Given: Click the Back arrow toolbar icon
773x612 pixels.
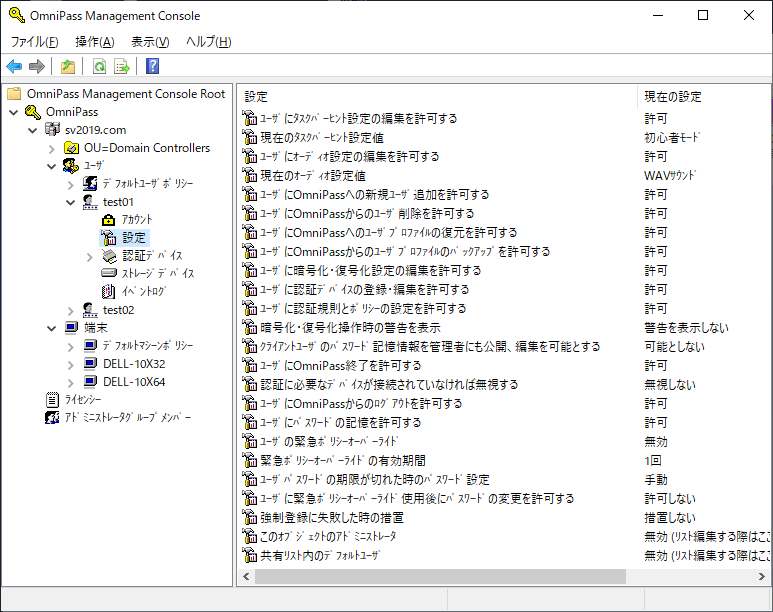Looking at the screenshot, I should click(14, 66).
